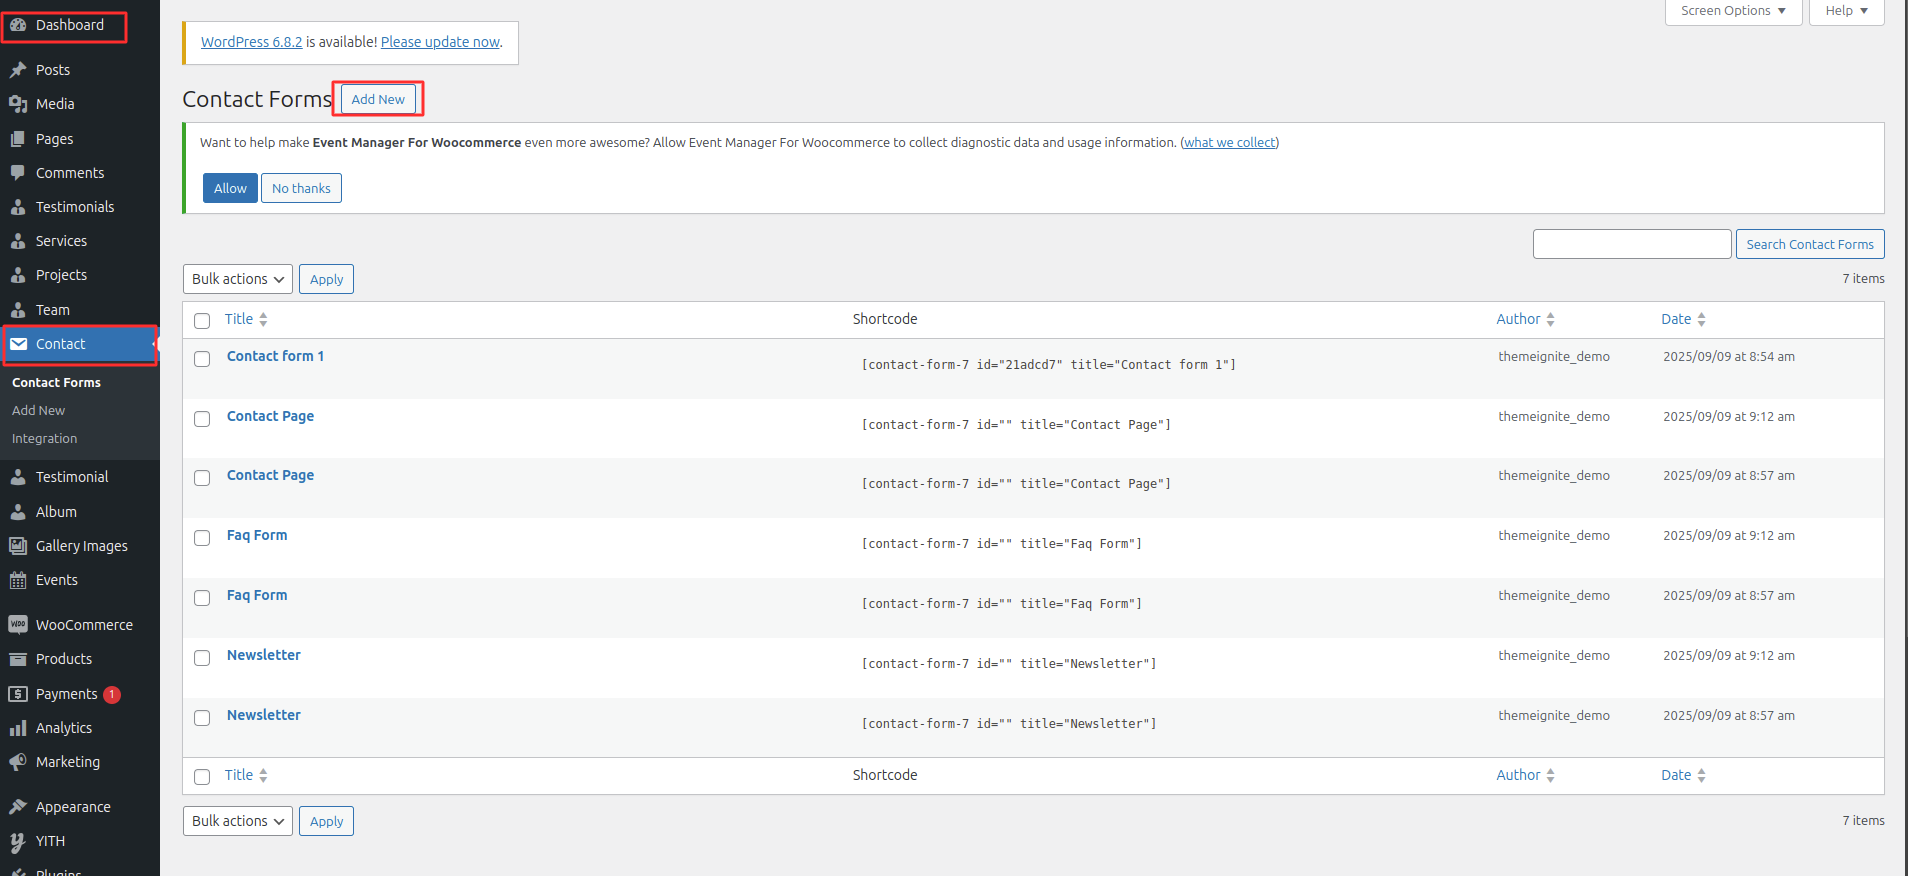
Task: Click the Projects sidebar icon
Action: (x=18, y=275)
